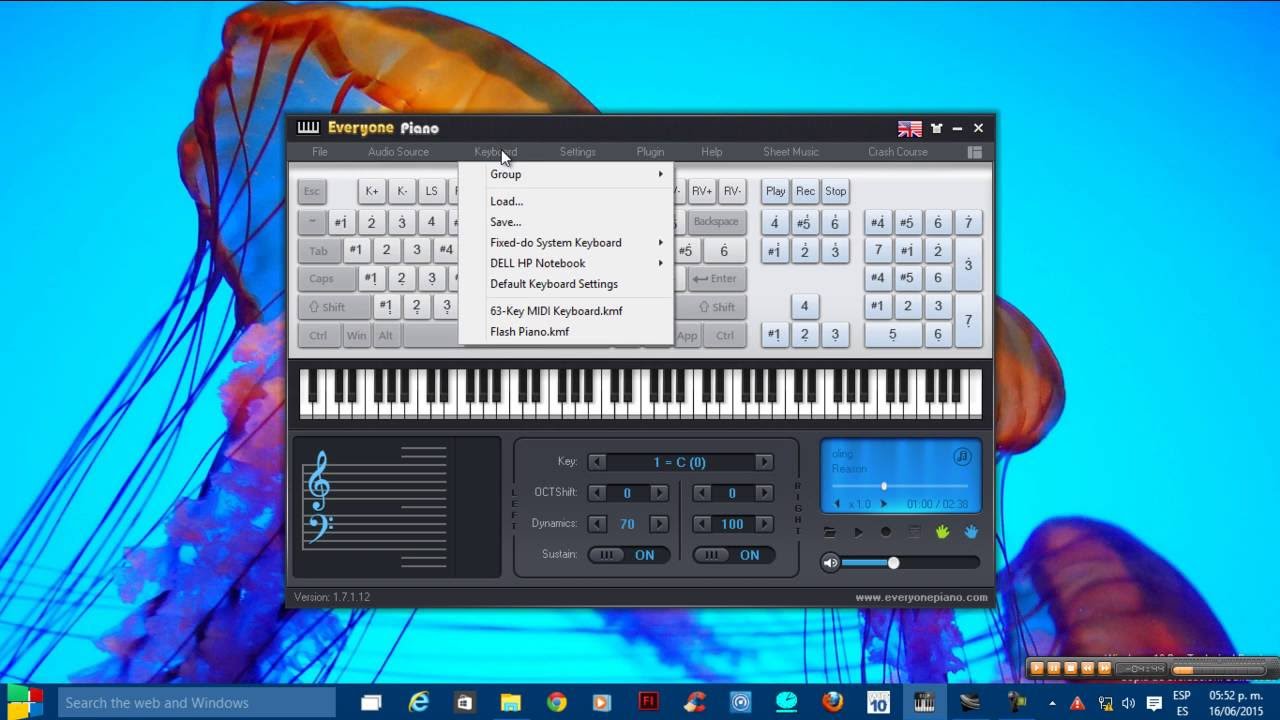This screenshot has height=720, width=1280.
Task: Open the Plugin menu
Action: tap(650, 152)
